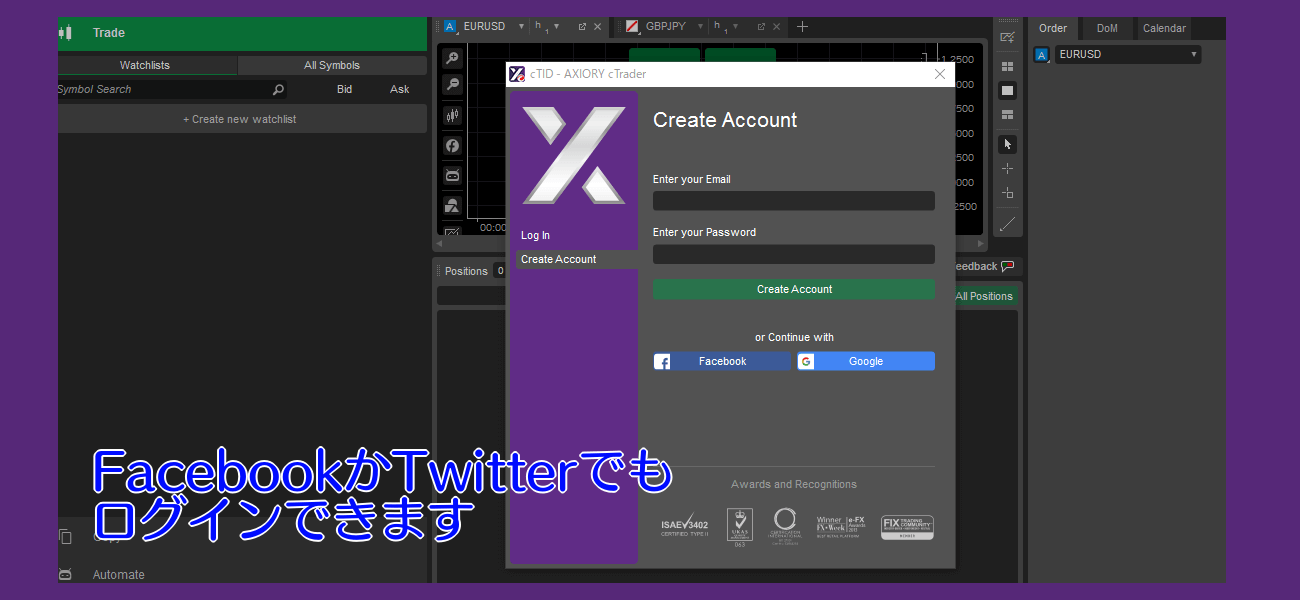The height and width of the screenshot is (600, 1300).
Task: Open the EURUSD dropdown in Order panel
Action: (1127, 55)
